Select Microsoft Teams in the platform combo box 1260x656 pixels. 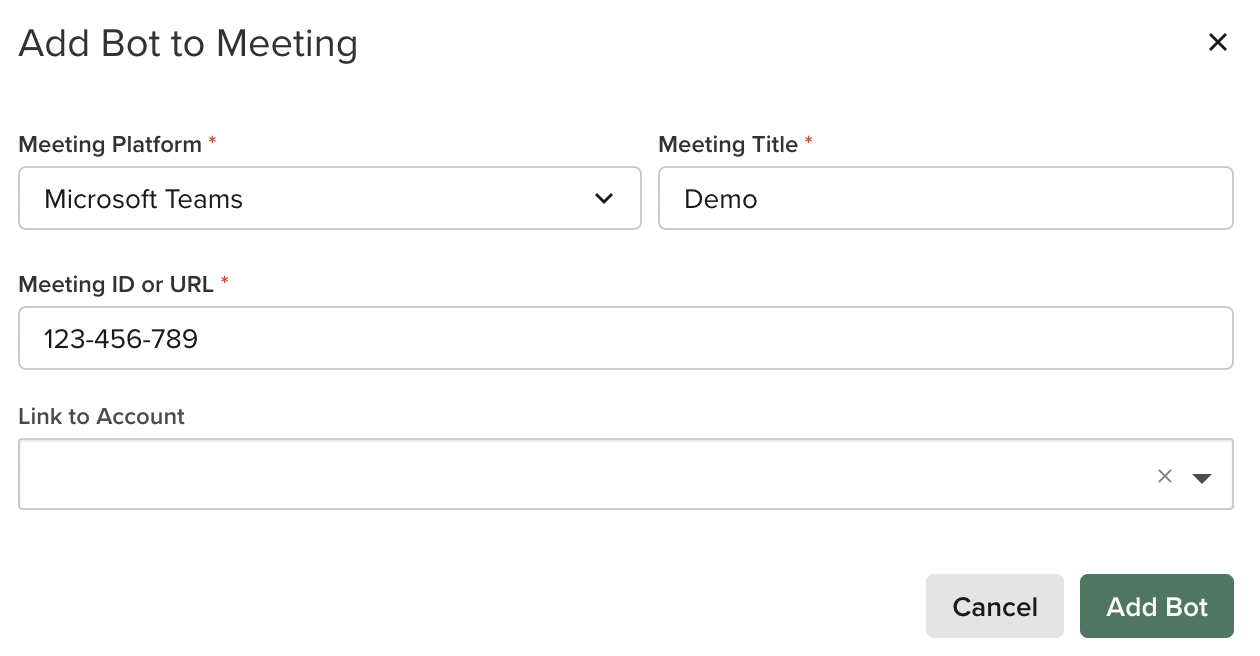[330, 199]
